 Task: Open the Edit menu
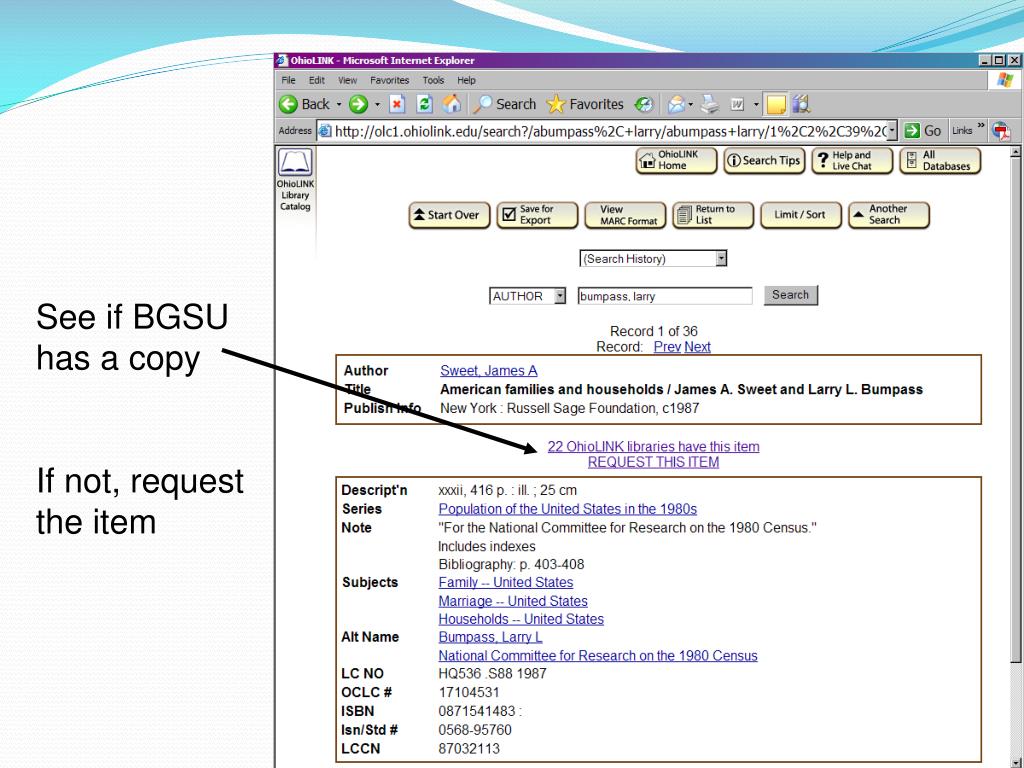[317, 80]
